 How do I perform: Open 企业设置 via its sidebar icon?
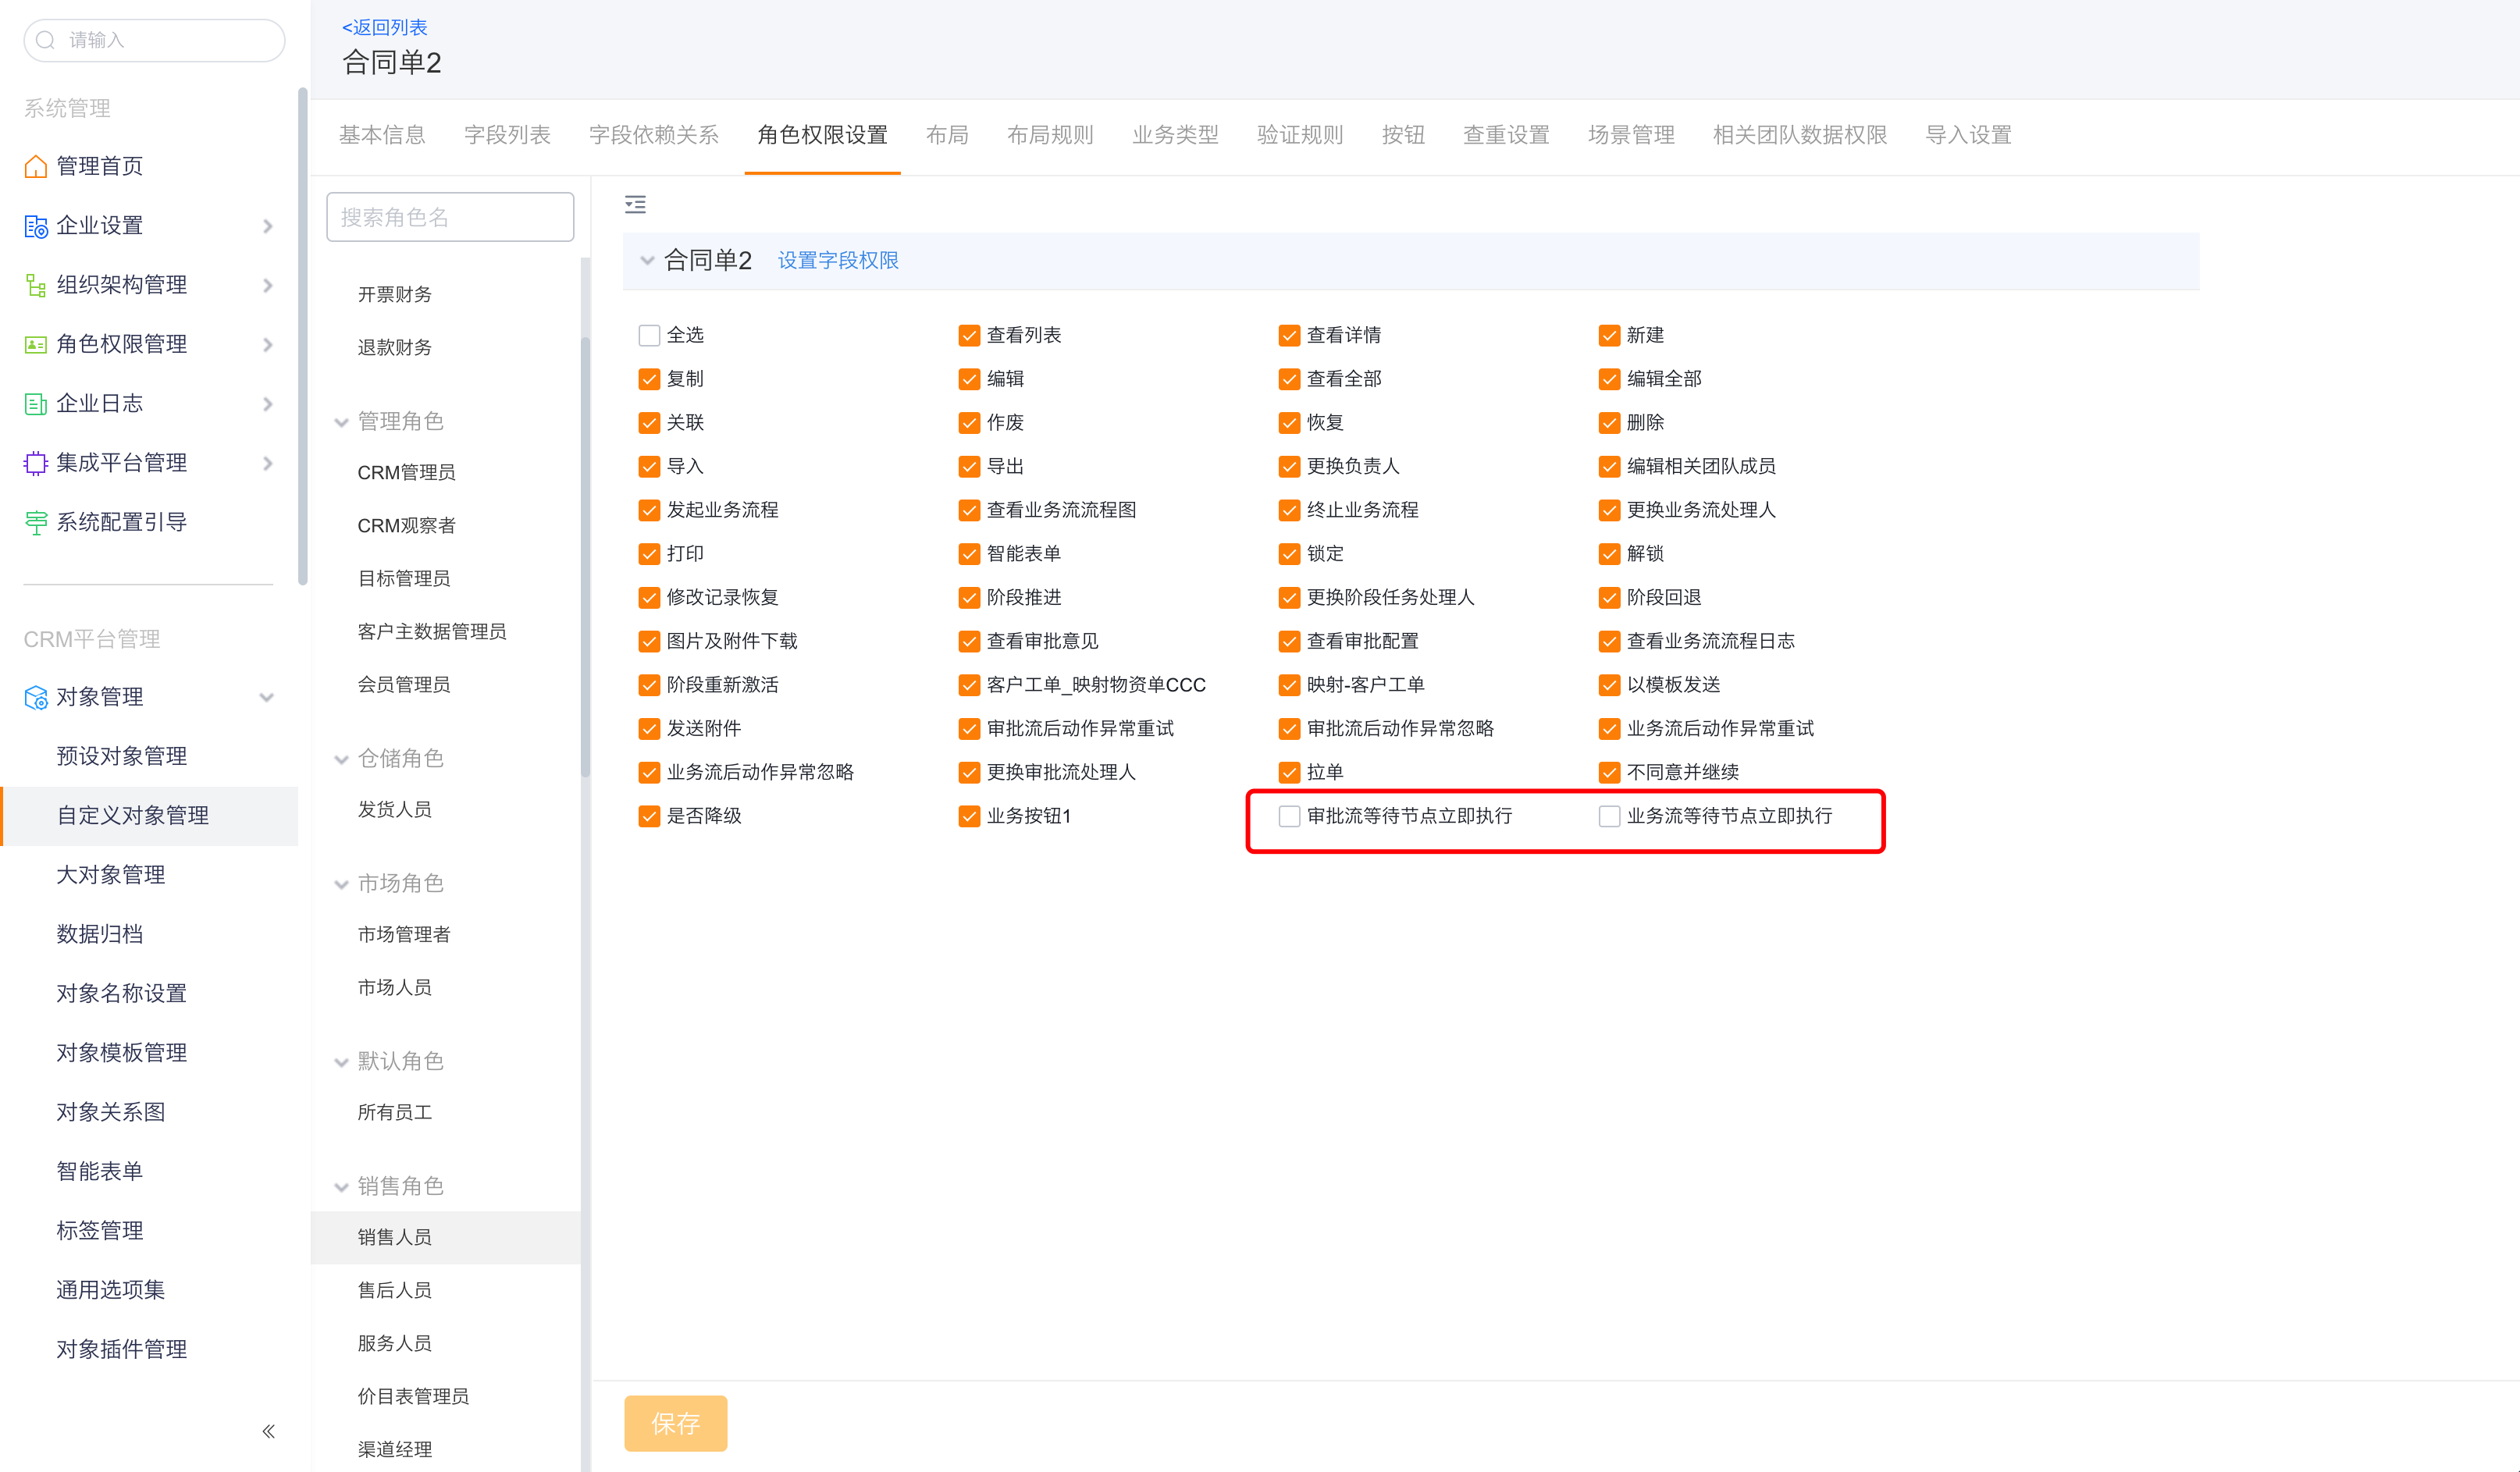pos(35,226)
